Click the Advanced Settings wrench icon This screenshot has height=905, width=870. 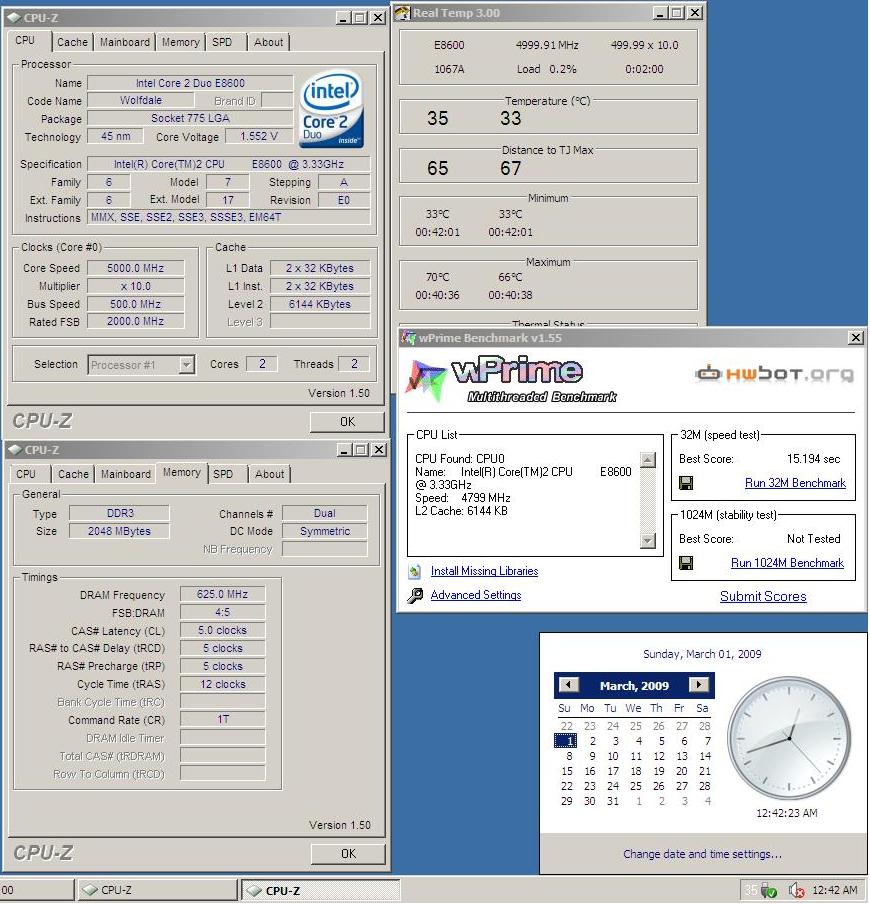click(415, 596)
